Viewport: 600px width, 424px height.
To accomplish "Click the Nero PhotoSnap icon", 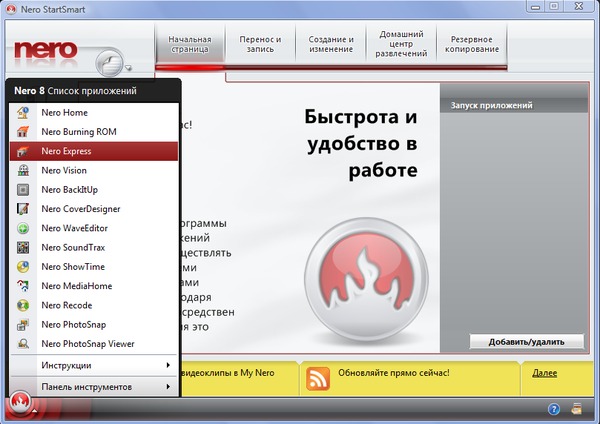I will [23, 325].
